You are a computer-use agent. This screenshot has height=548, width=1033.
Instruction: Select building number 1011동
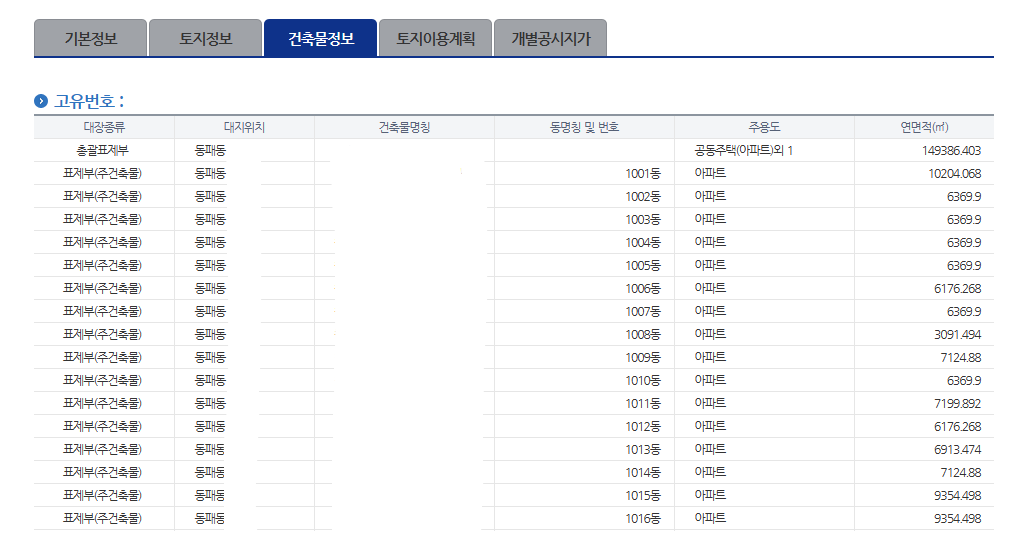pos(643,403)
